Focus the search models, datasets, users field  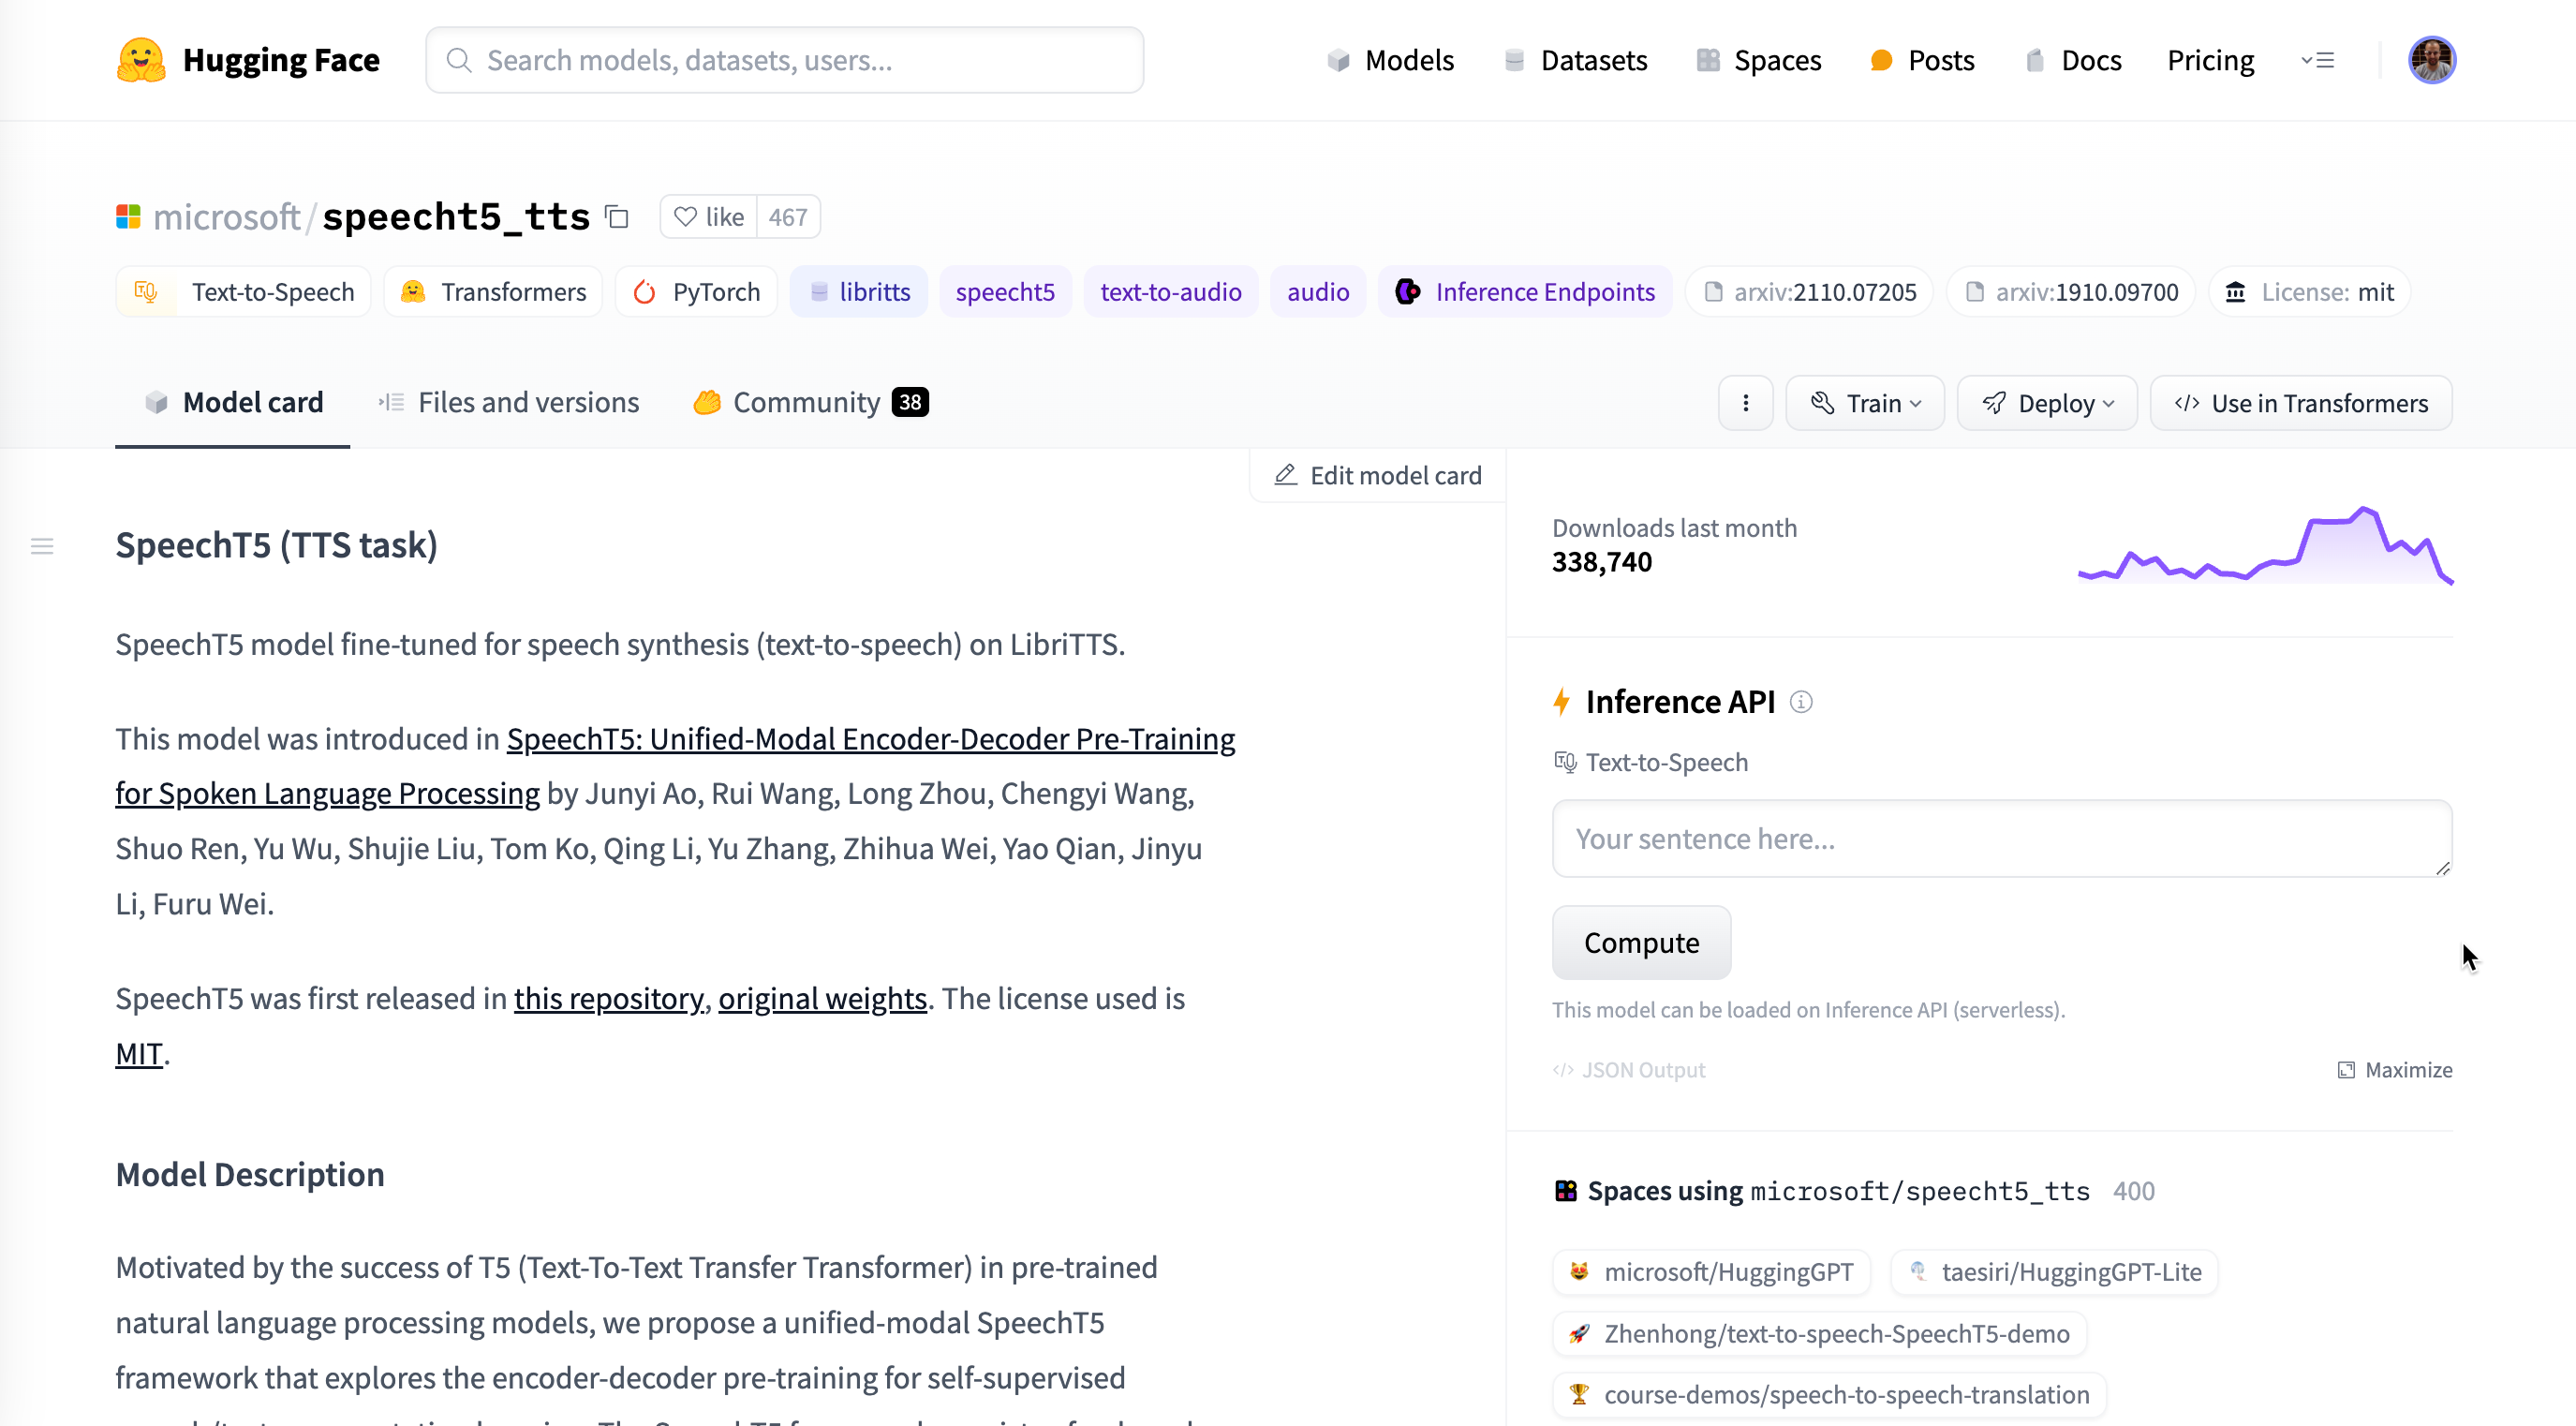(785, 60)
